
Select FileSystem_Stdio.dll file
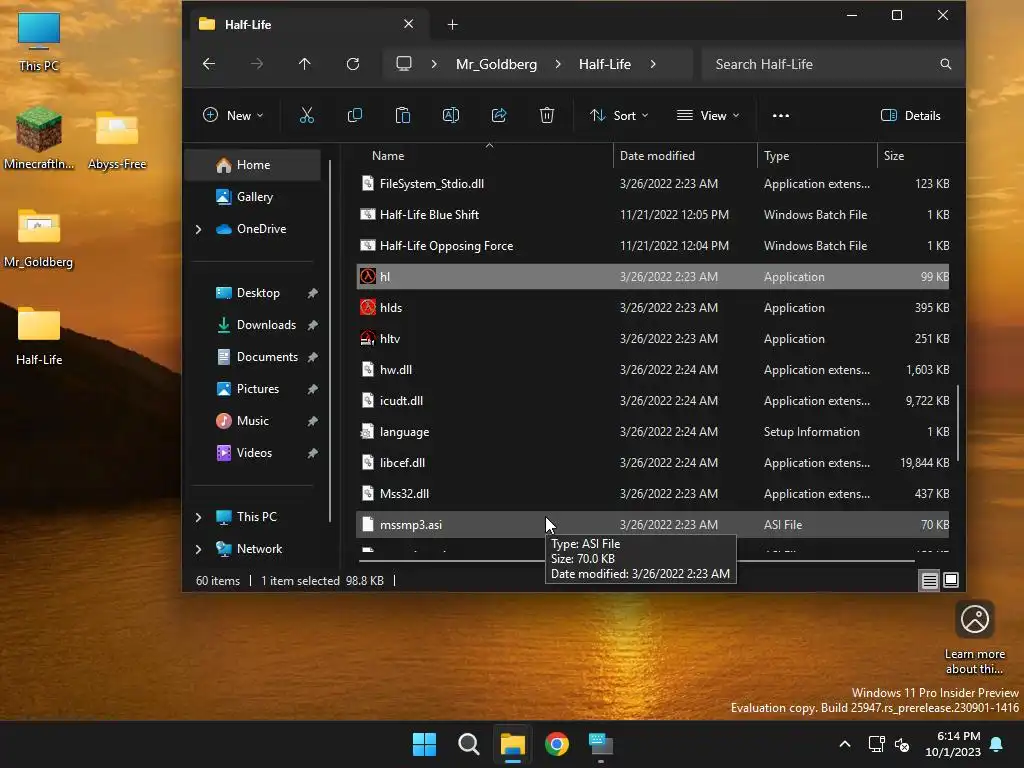653,184
